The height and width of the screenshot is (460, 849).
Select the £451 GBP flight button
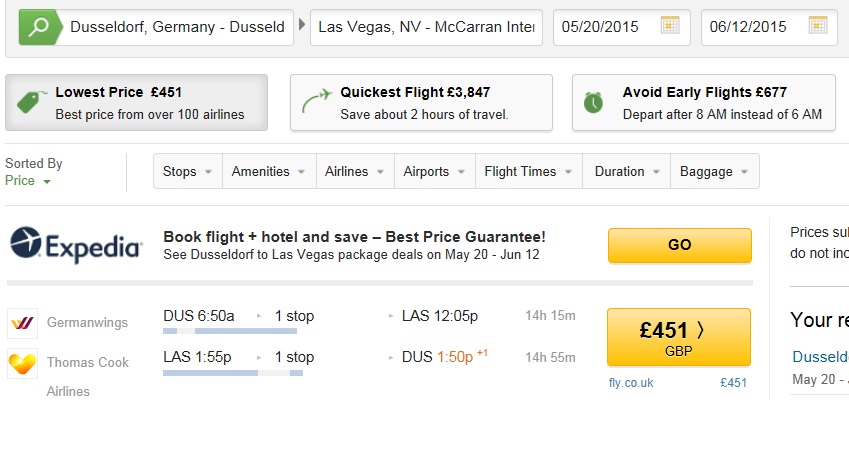[x=678, y=337]
